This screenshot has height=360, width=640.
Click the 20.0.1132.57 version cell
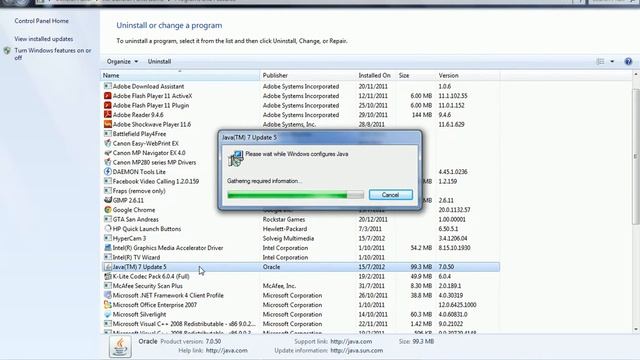454,209
